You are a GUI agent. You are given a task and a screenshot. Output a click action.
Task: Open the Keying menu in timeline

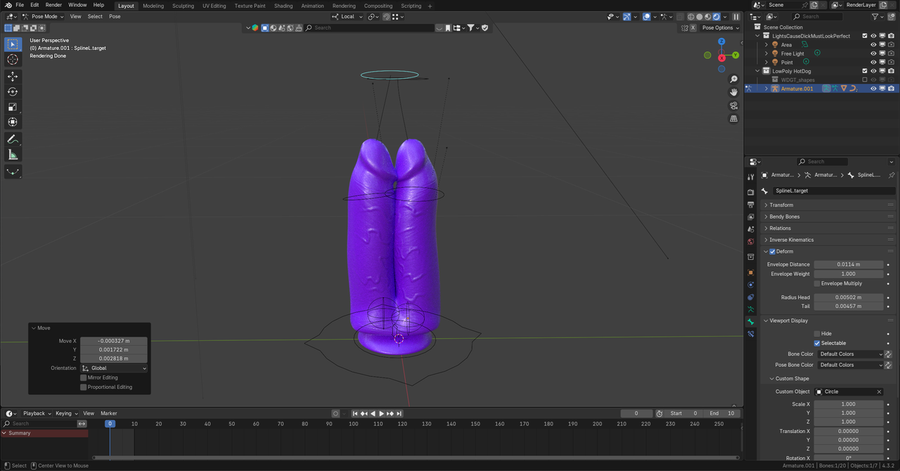tap(64, 413)
